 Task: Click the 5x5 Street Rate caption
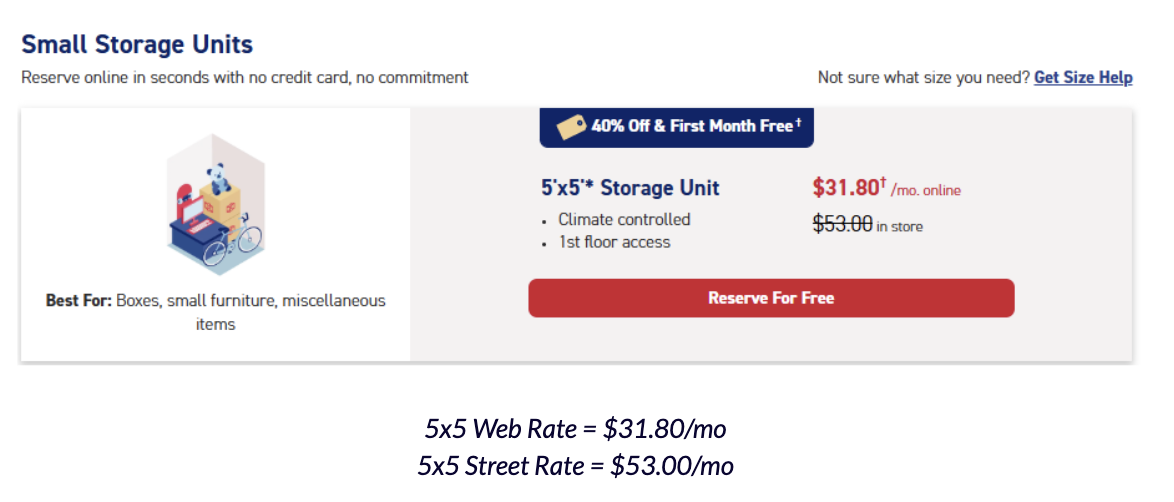coord(575,465)
